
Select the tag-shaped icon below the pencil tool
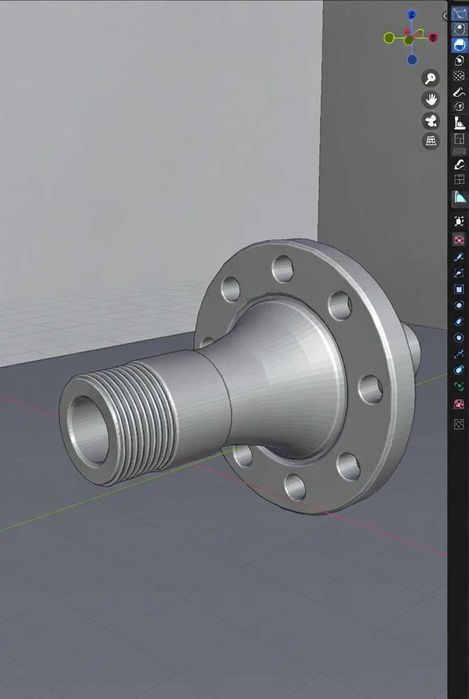pyautogui.click(x=459, y=107)
